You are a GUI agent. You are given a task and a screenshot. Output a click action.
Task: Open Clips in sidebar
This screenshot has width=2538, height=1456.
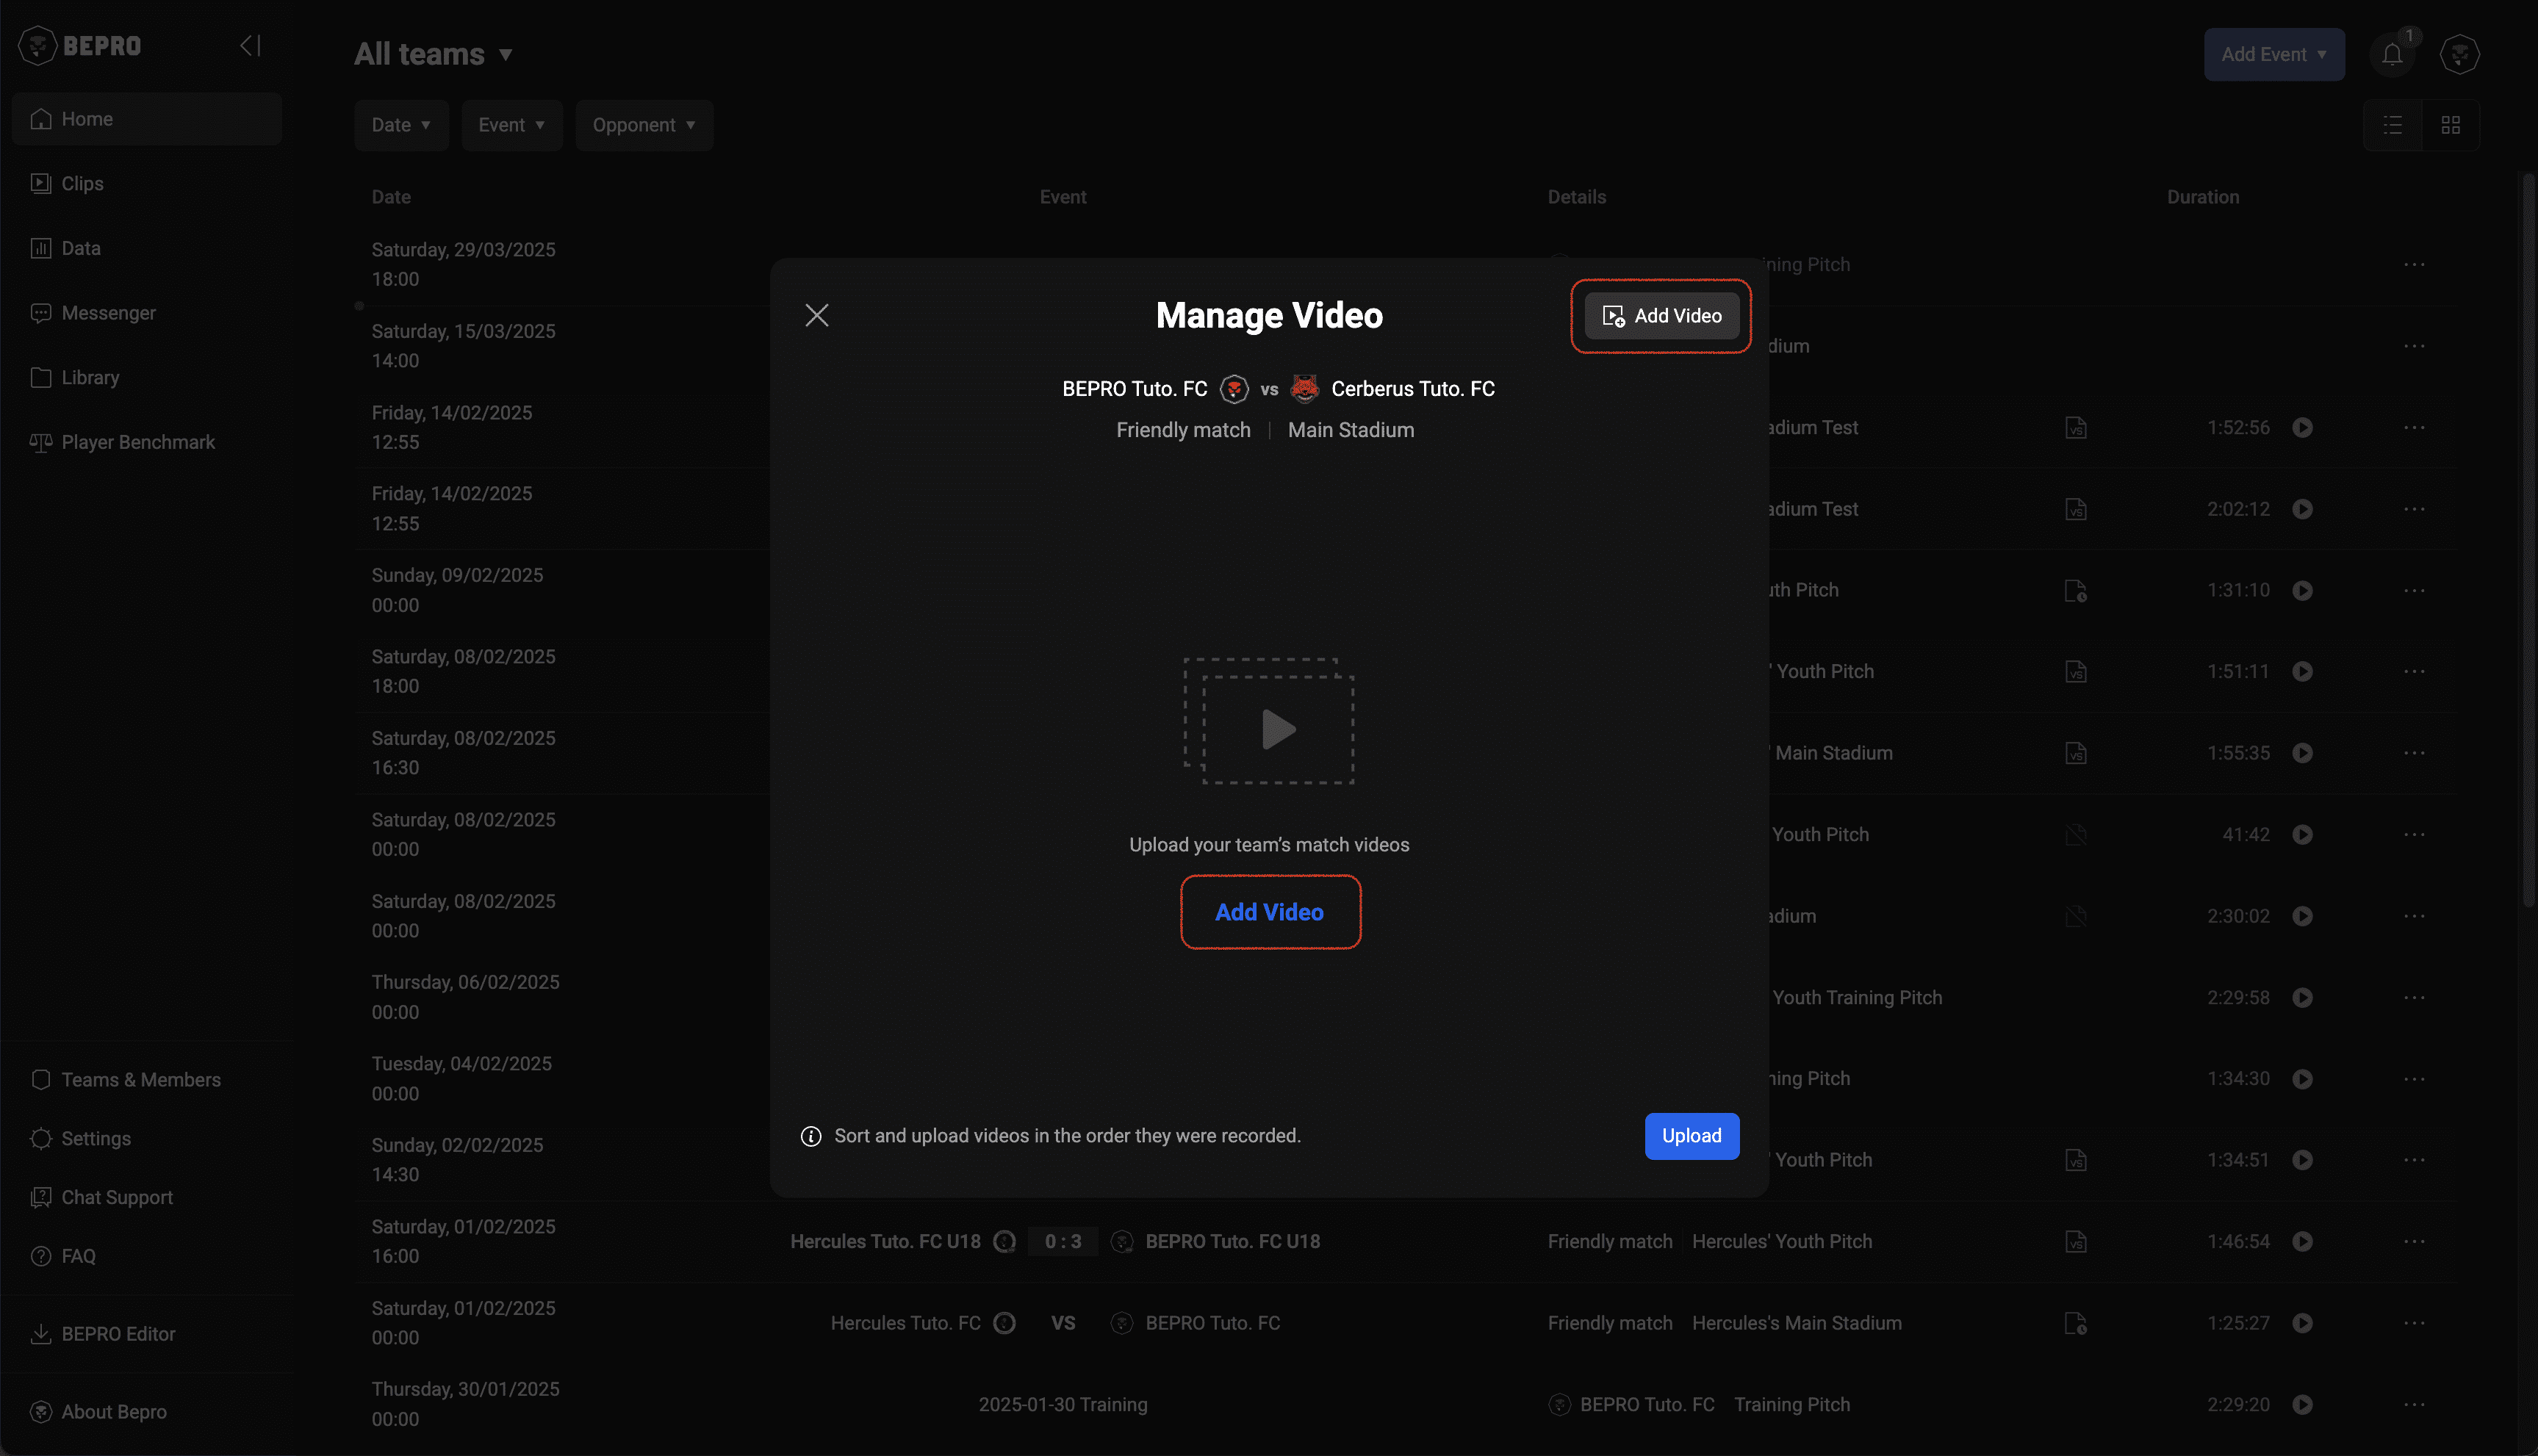point(147,184)
